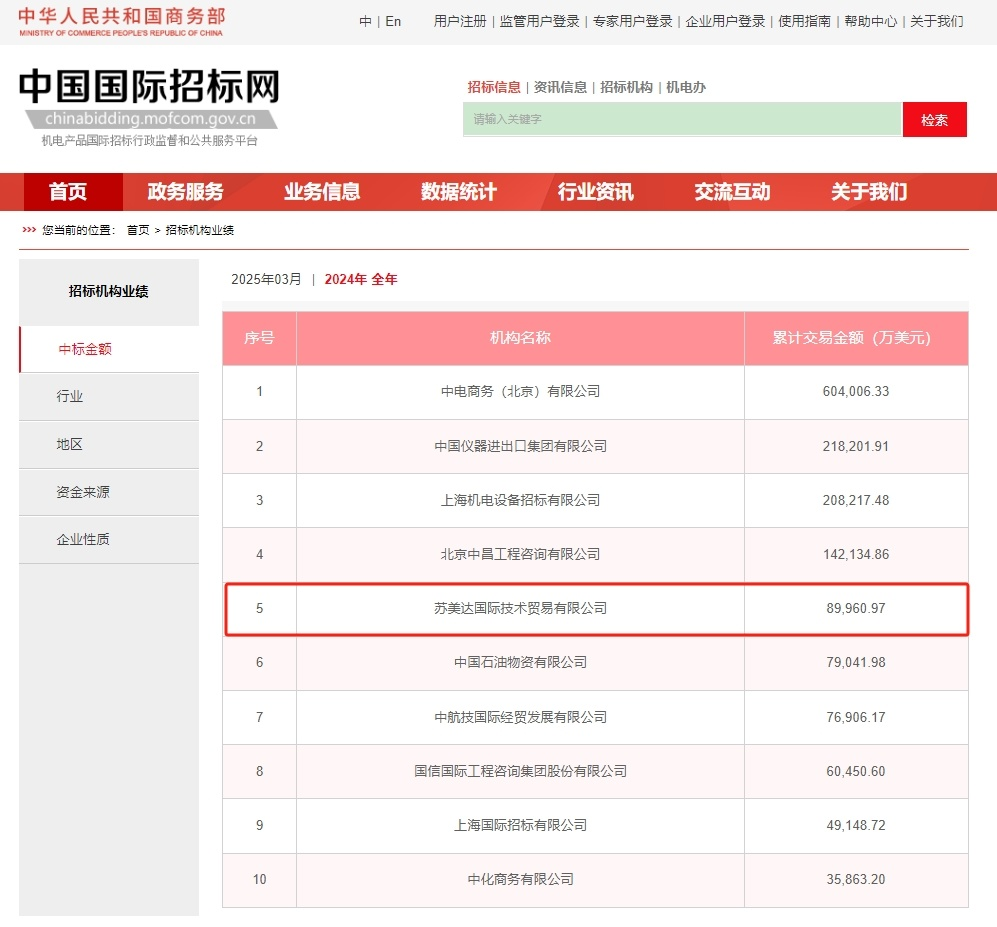The image size is (997, 927).
Task: Switch language to En
Action: 393,21
